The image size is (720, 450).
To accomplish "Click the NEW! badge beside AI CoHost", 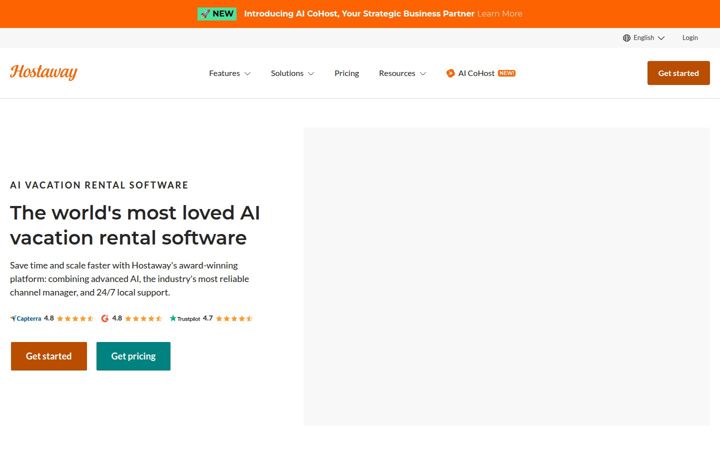I will tap(506, 73).
